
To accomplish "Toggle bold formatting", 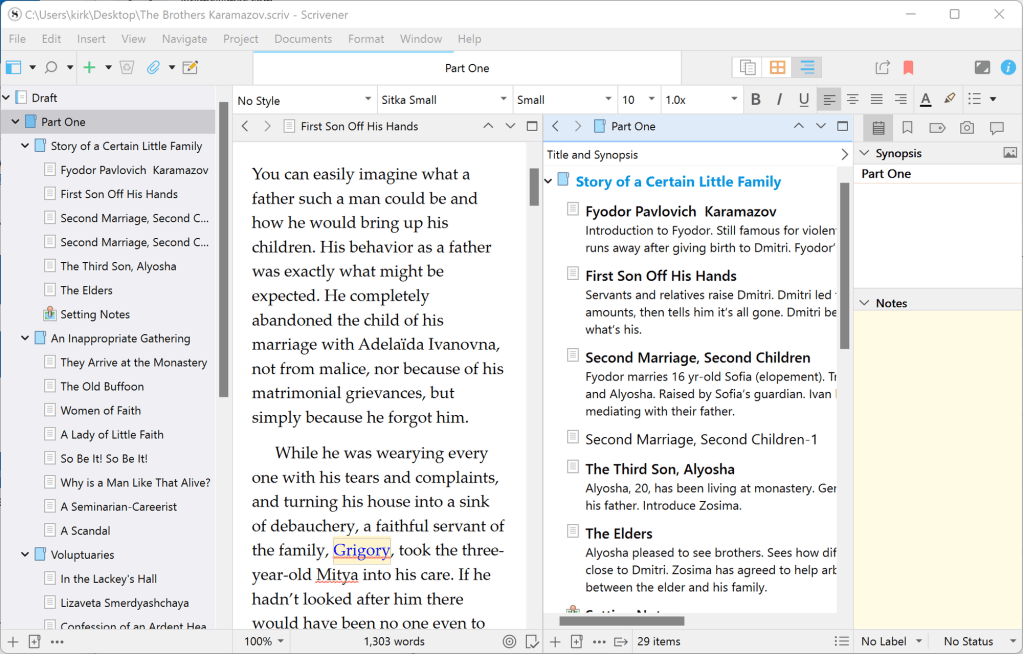I will click(756, 99).
